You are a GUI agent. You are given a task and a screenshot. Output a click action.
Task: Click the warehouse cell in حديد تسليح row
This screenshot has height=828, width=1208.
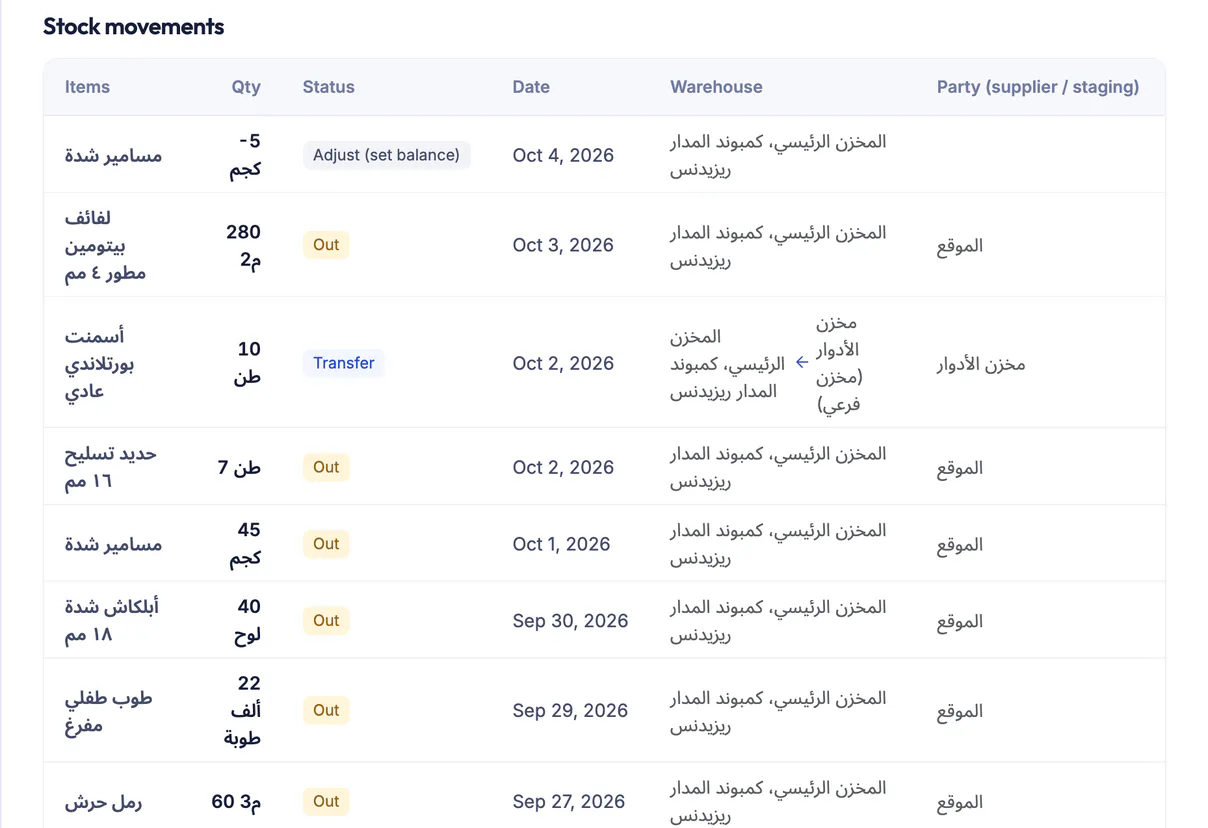(778, 467)
